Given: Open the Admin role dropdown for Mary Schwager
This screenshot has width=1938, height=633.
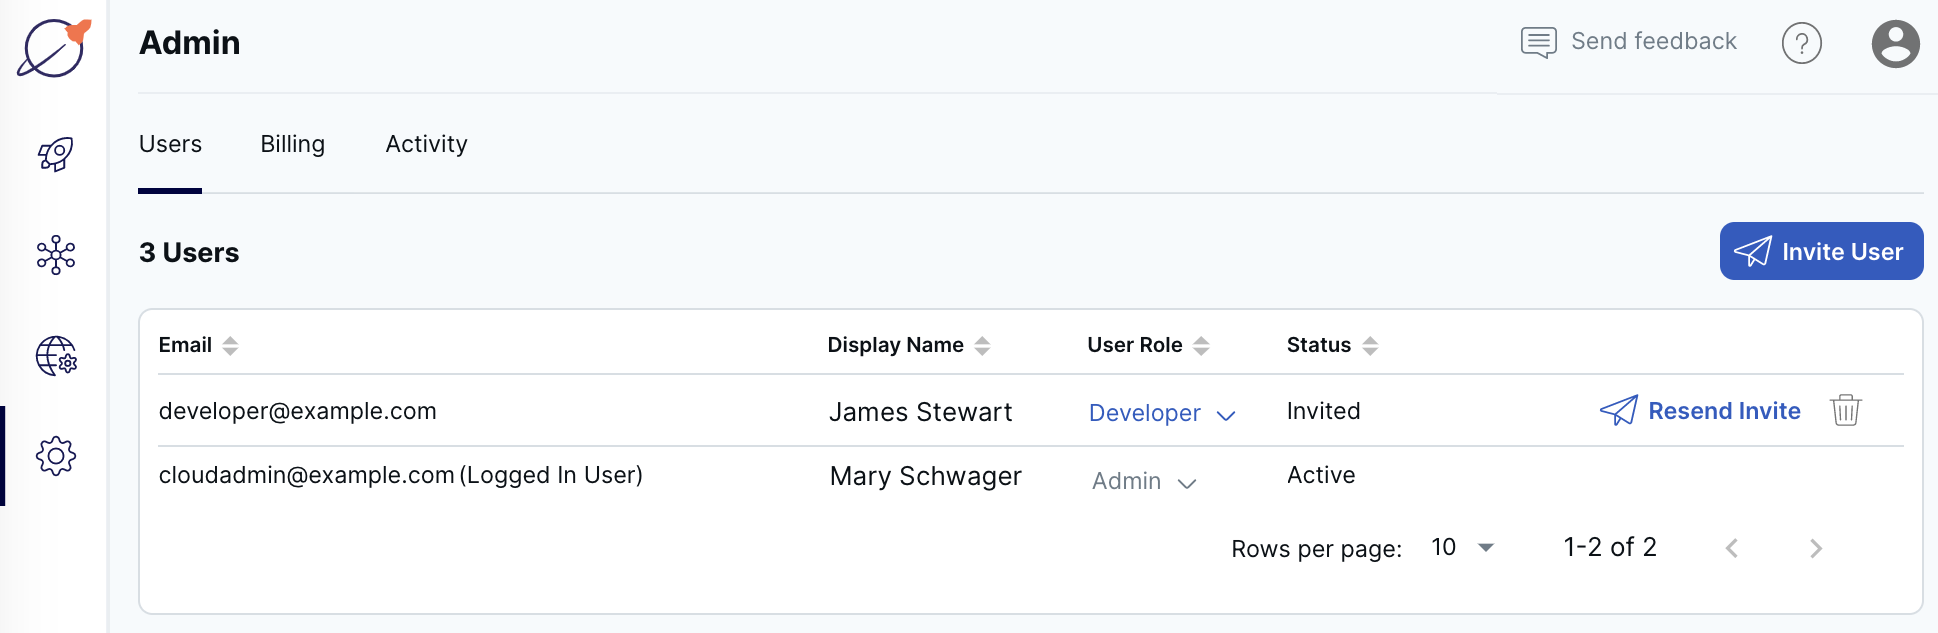Looking at the screenshot, I should tap(1143, 481).
